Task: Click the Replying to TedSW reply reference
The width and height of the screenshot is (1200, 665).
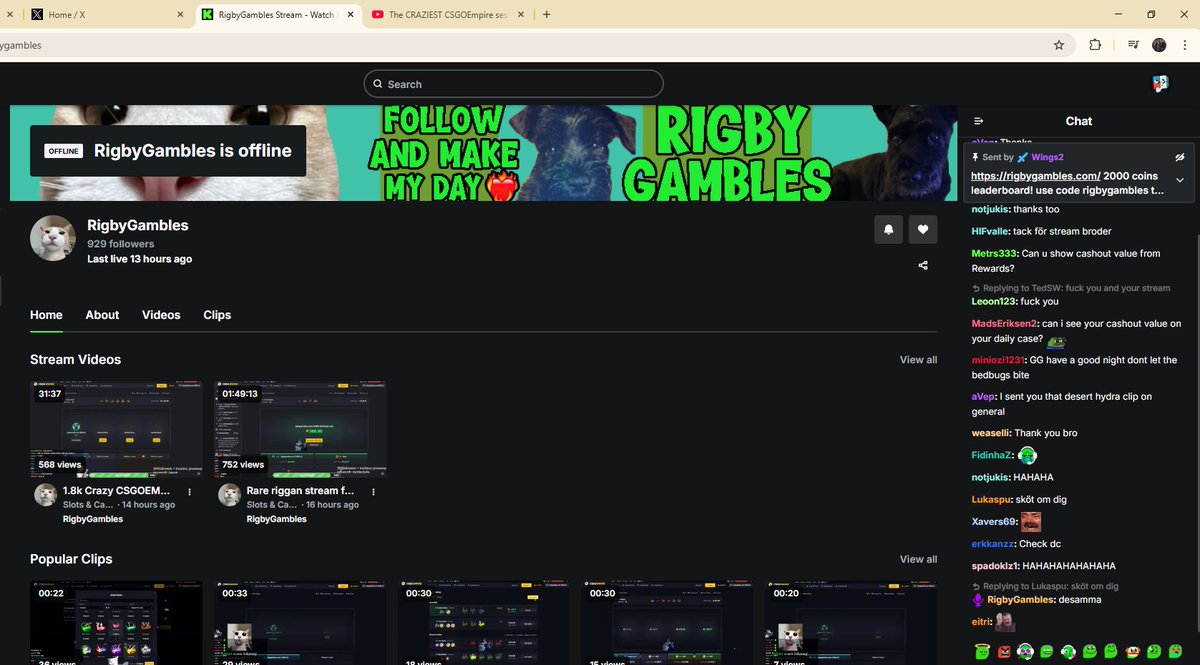Action: 1071,288
